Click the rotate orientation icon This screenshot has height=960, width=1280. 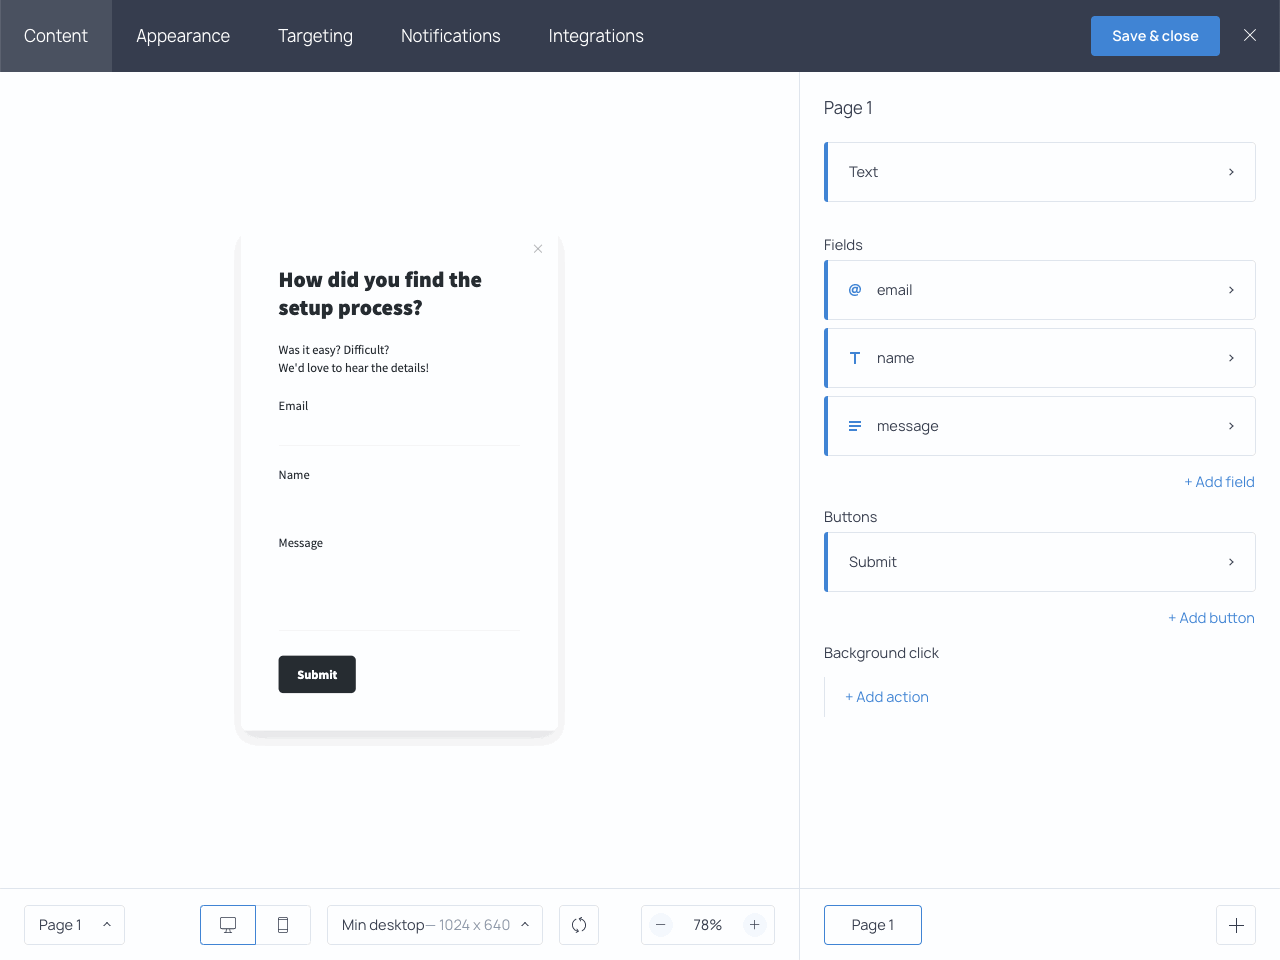point(578,925)
